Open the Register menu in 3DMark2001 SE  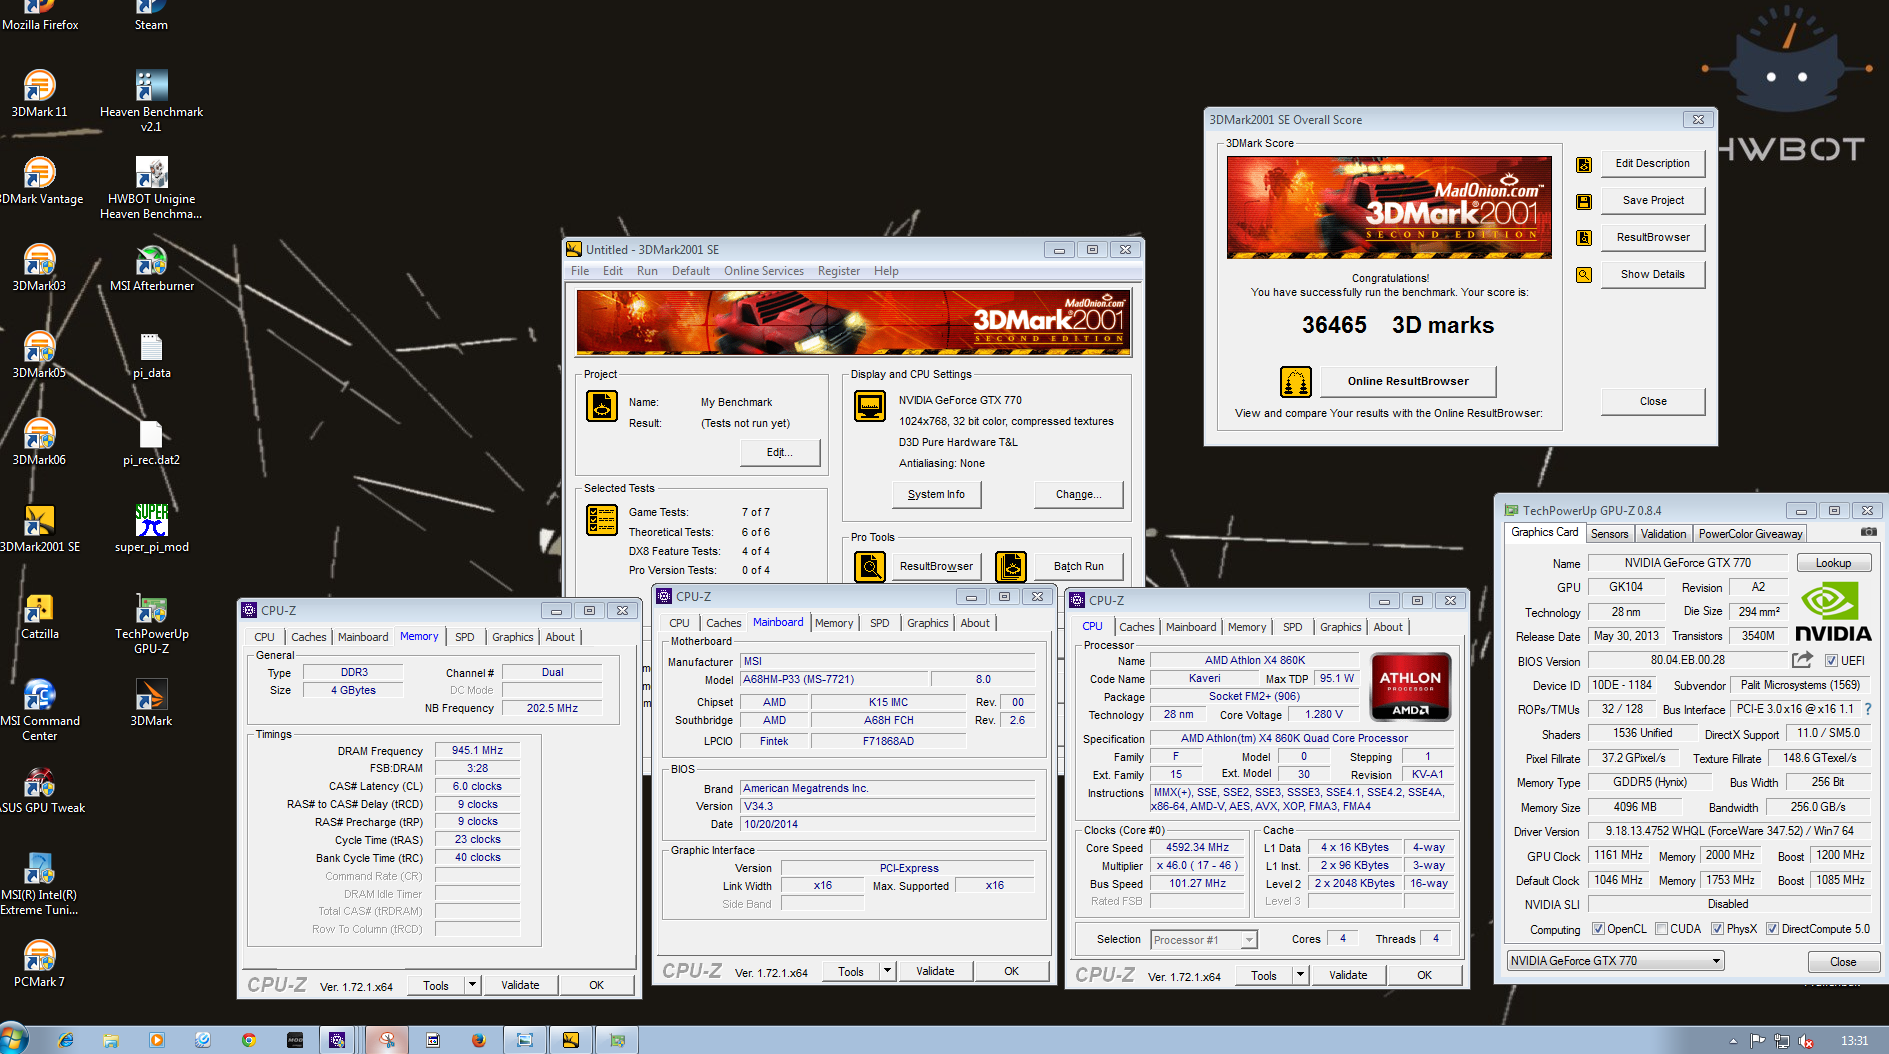click(x=838, y=271)
